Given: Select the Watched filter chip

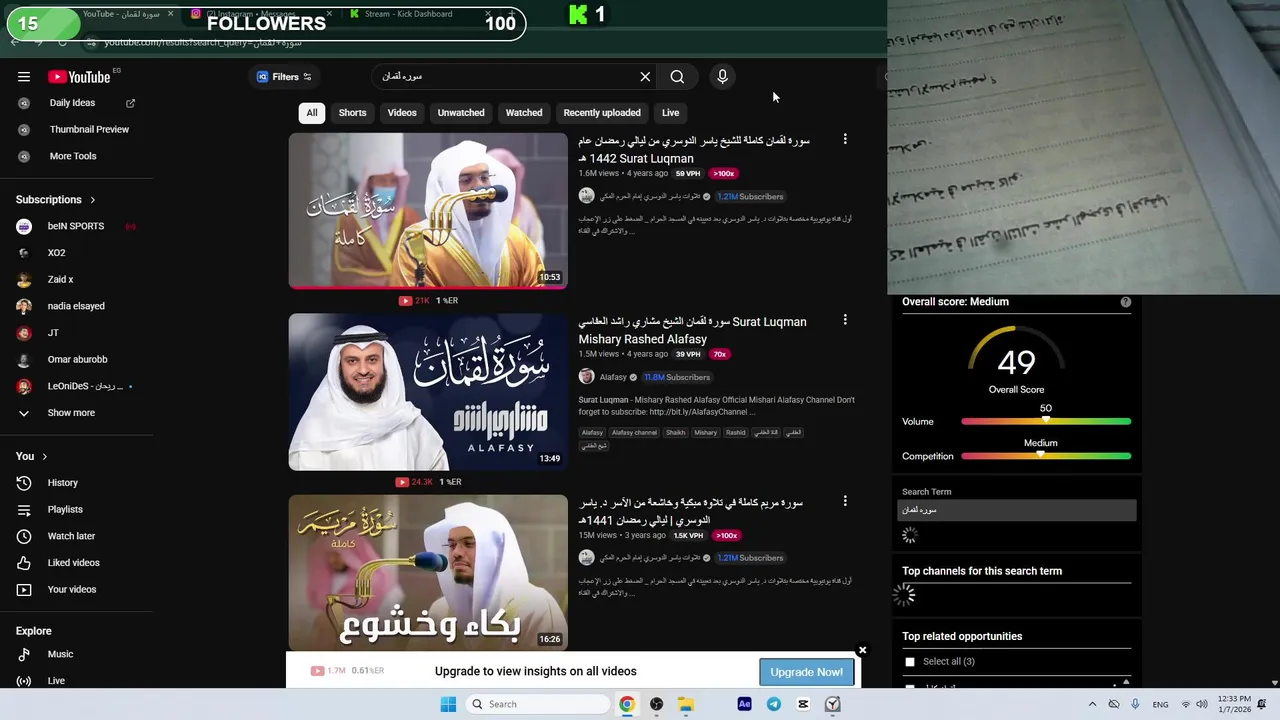Looking at the screenshot, I should [x=524, y=113].
